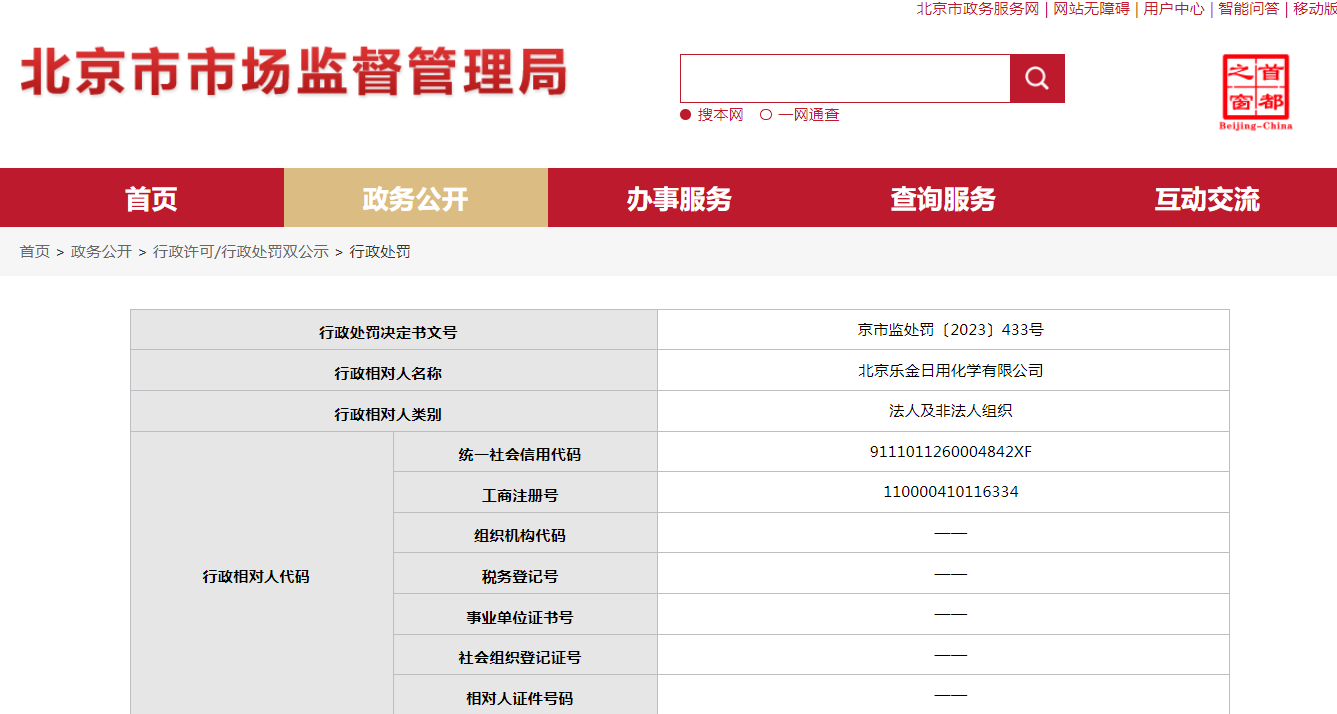
Task: Click the 组织机构代码 label cell
Action: tap(525, 534)
